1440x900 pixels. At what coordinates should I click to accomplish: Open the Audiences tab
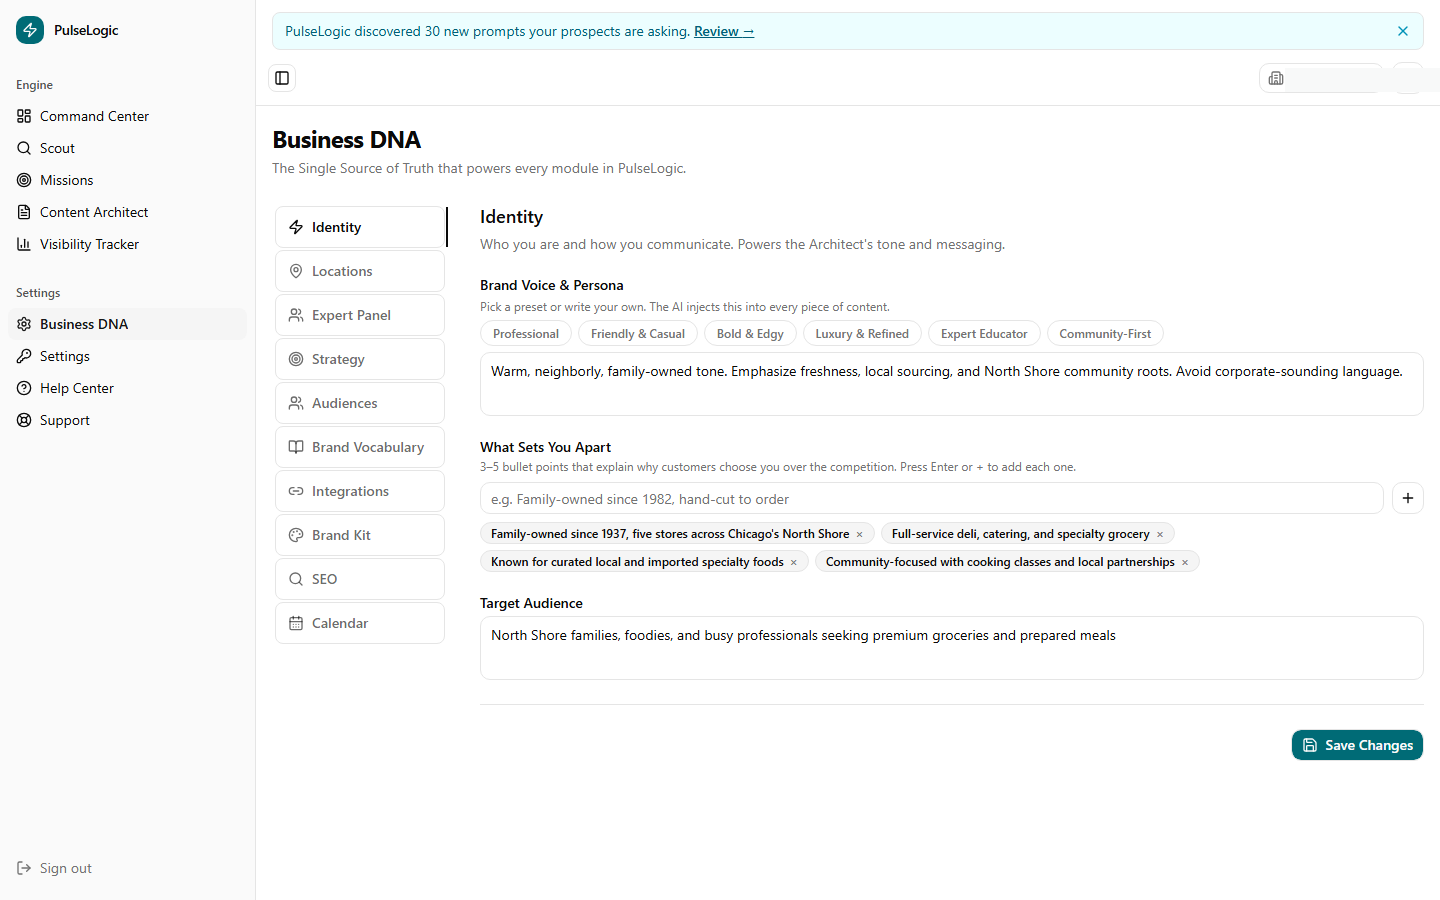point(360,403)
